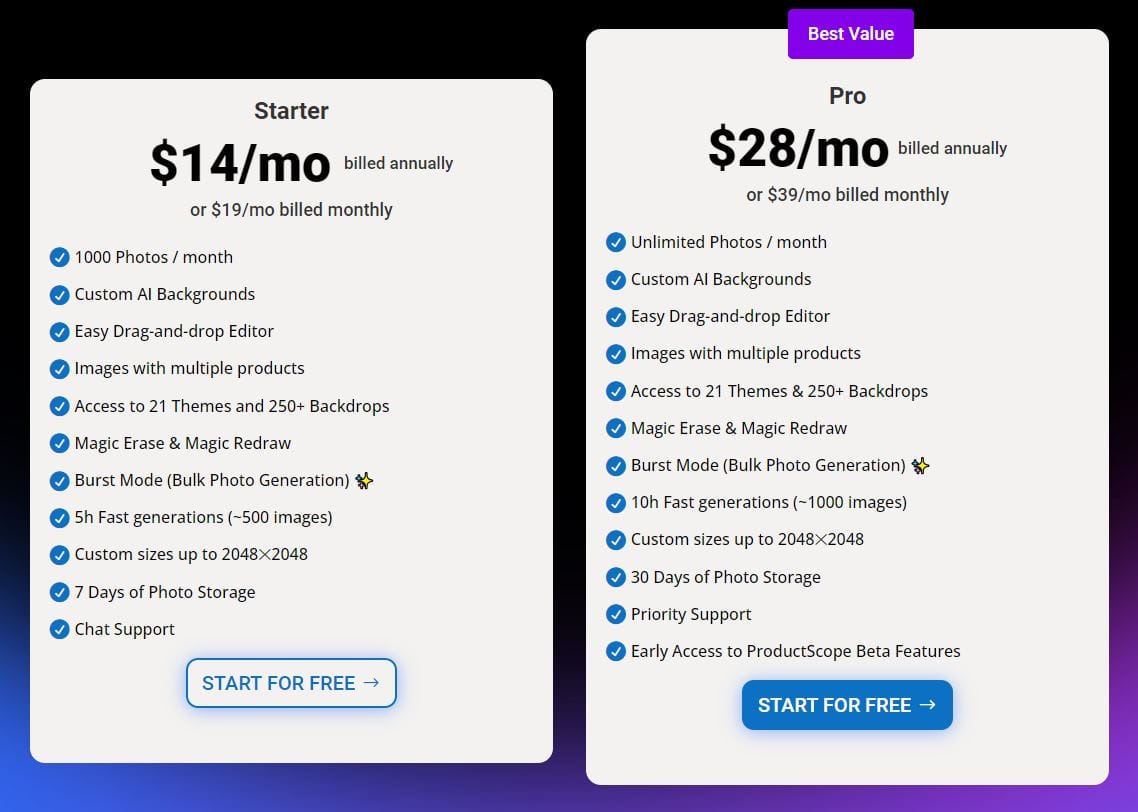Select the Pro plan title
Screen dimensions: 1138x812
(847, 96)
